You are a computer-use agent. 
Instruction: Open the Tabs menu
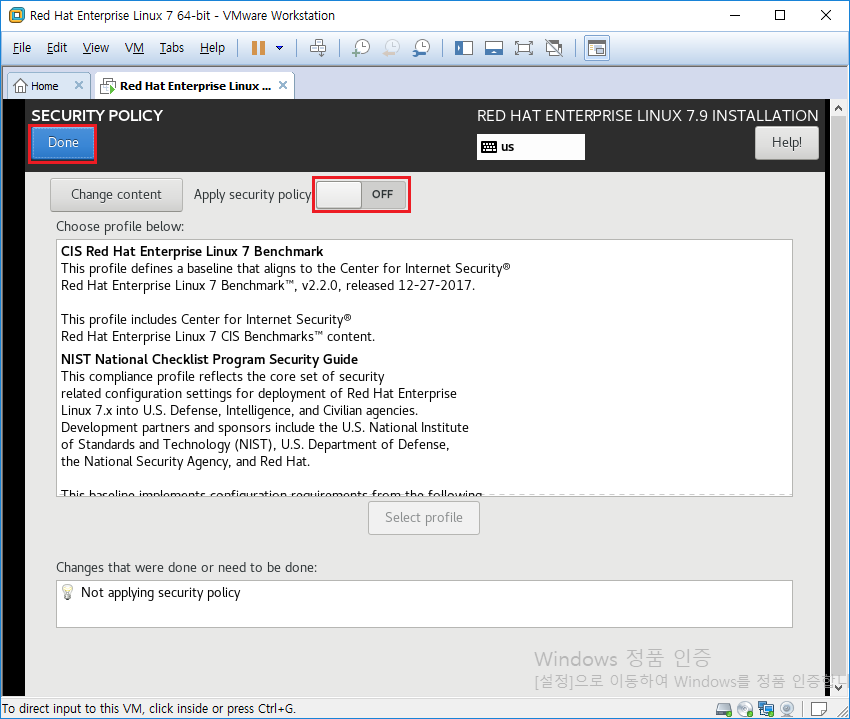point(172,48)
